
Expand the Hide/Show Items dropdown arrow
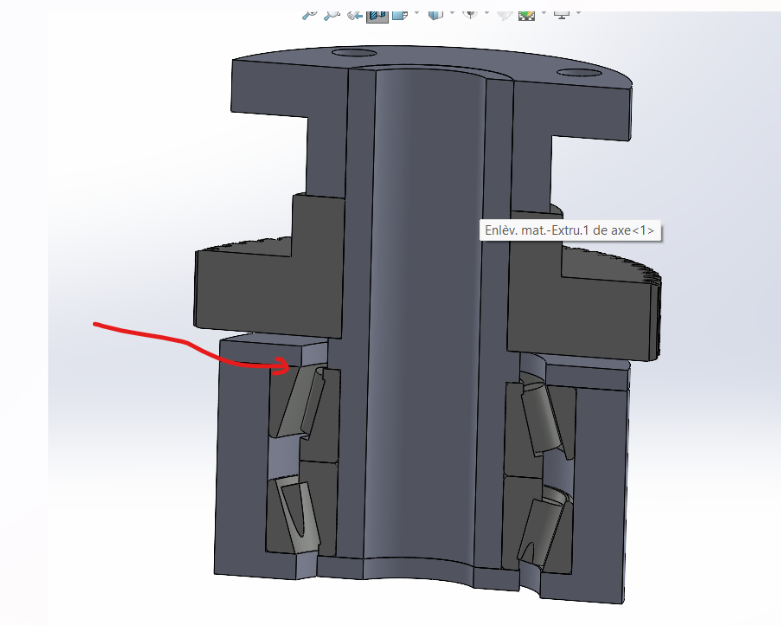click(x=487, y=13)
